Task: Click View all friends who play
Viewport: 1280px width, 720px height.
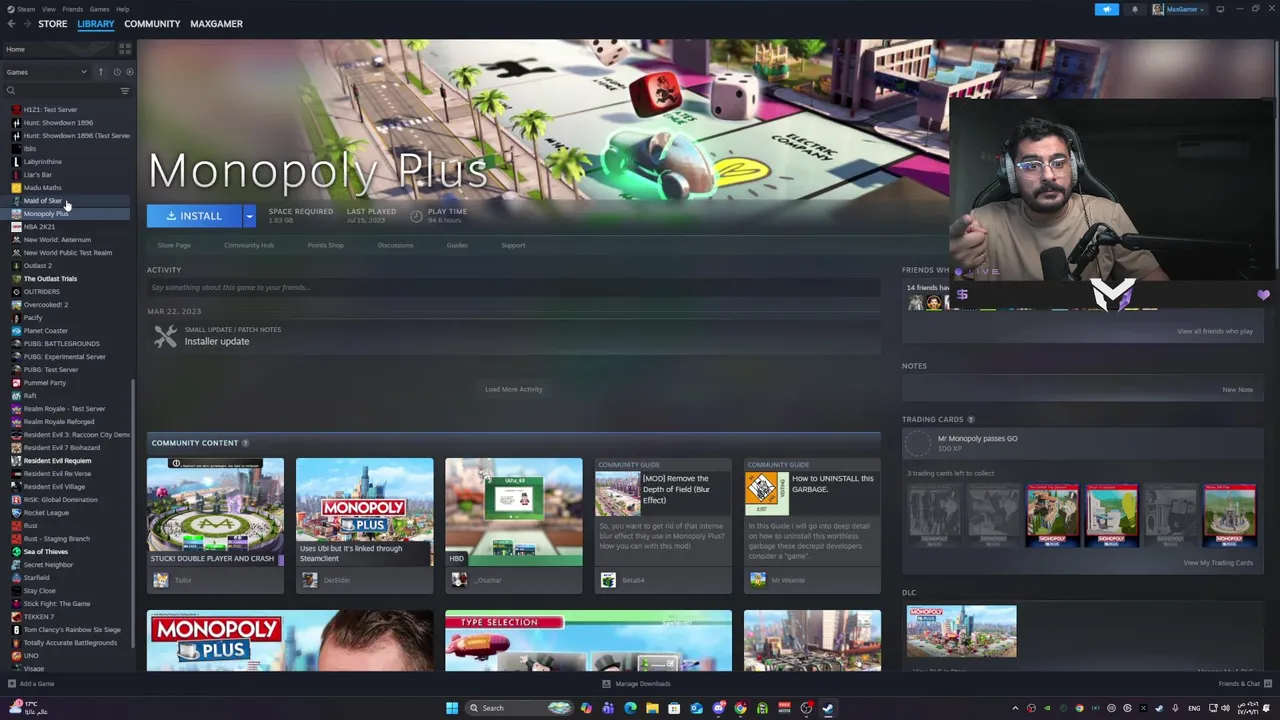Action: [x=1215, y=331]
